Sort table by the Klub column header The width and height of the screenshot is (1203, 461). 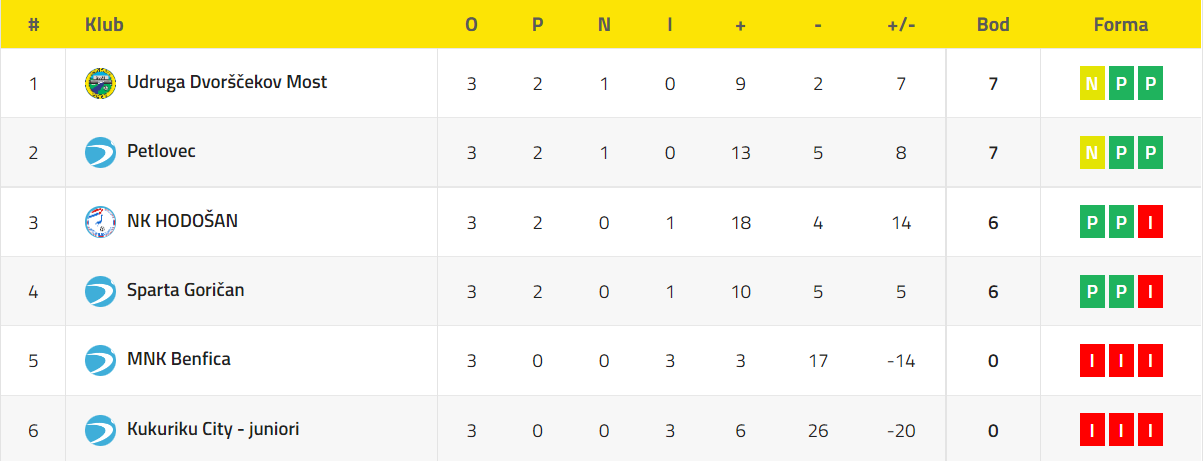coord(105,25)
